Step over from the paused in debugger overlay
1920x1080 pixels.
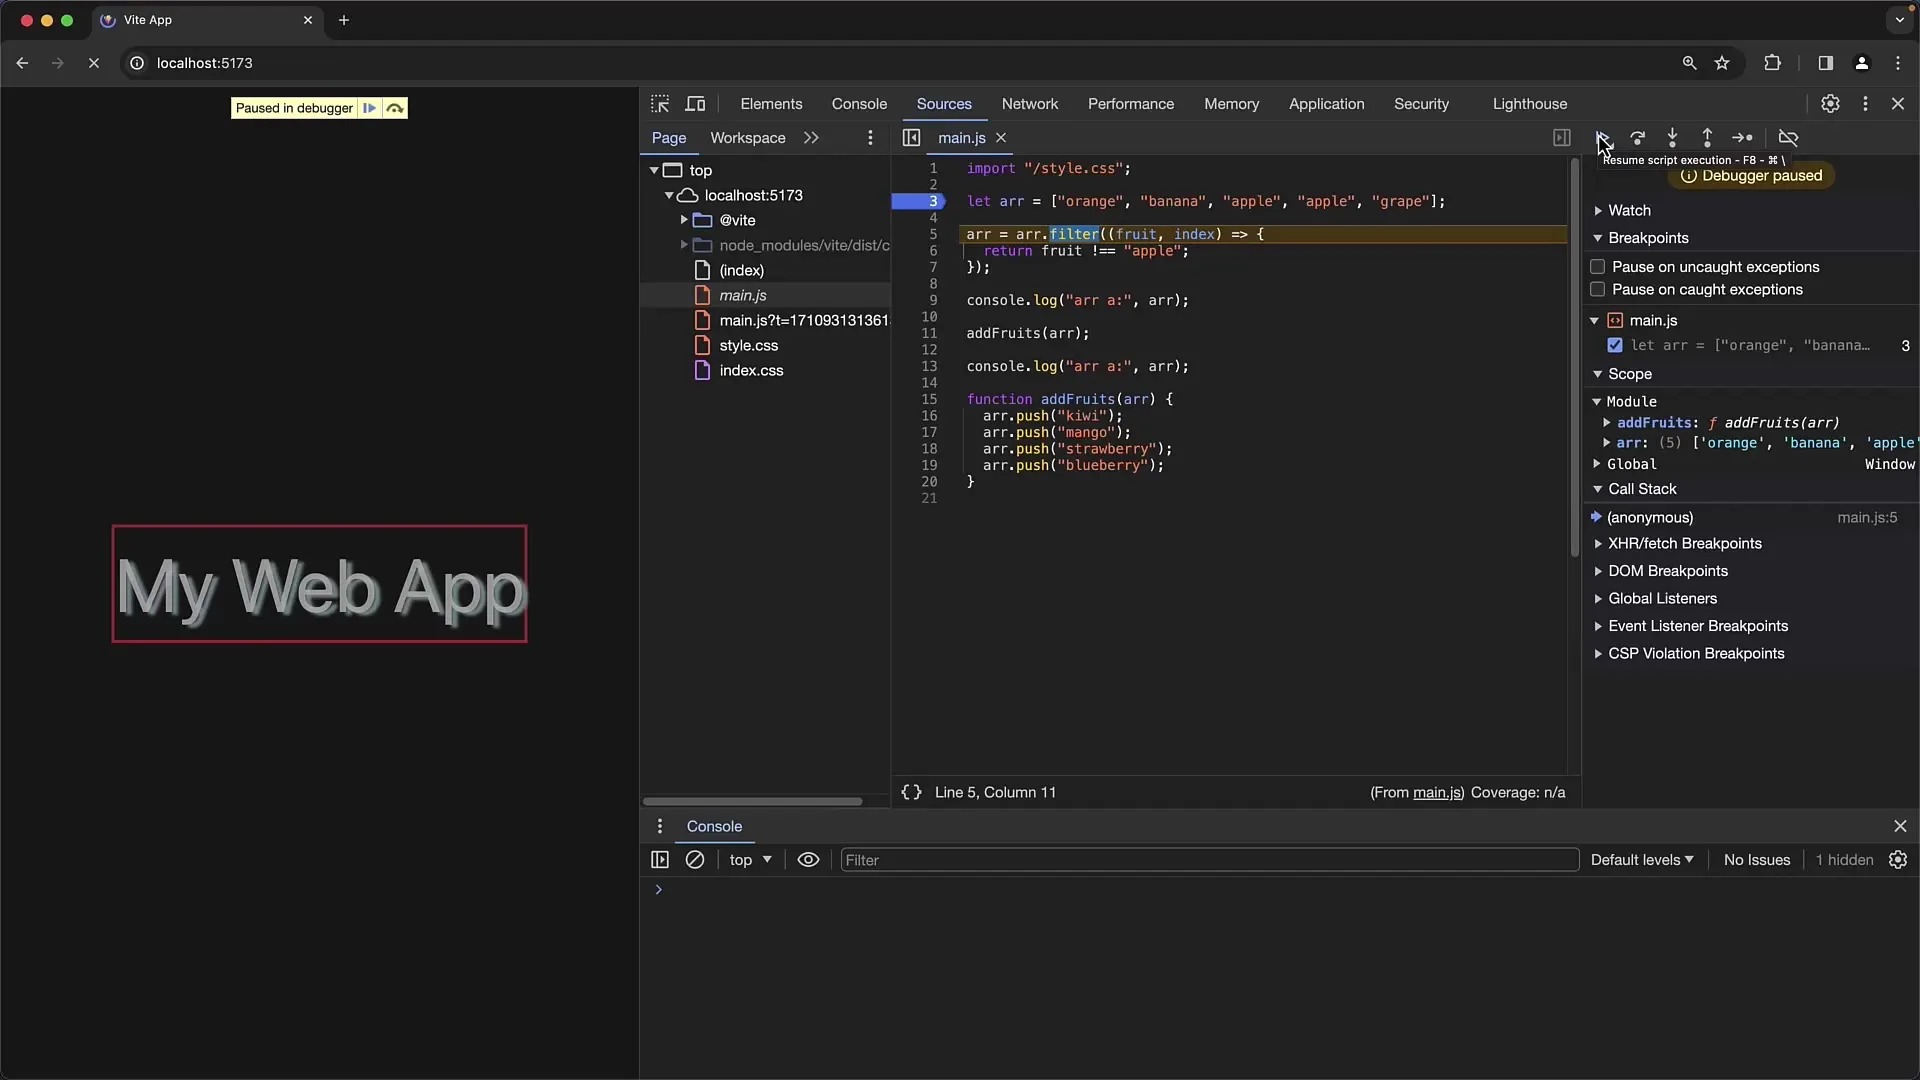coord(395,108)
